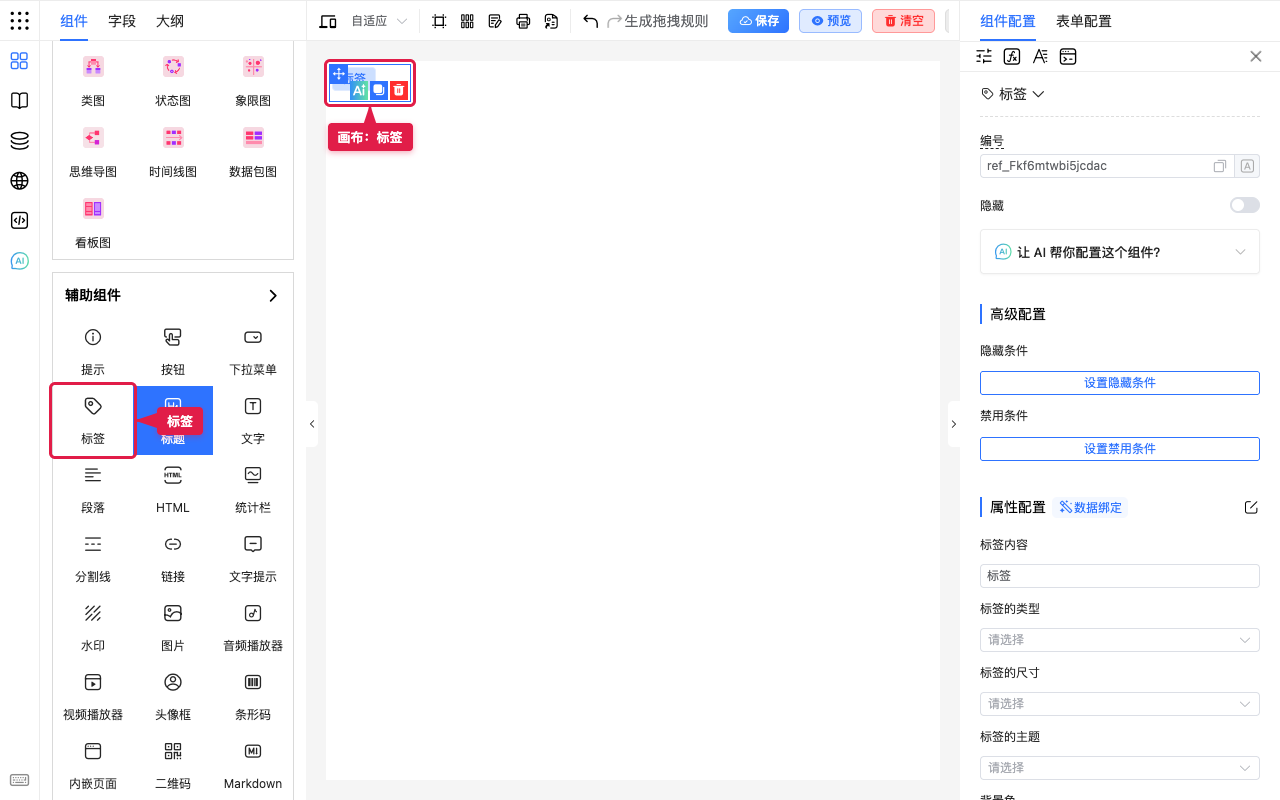Switch to the 字段 tab
This screenshot has height=800, width=1280.
click(122, 21)
